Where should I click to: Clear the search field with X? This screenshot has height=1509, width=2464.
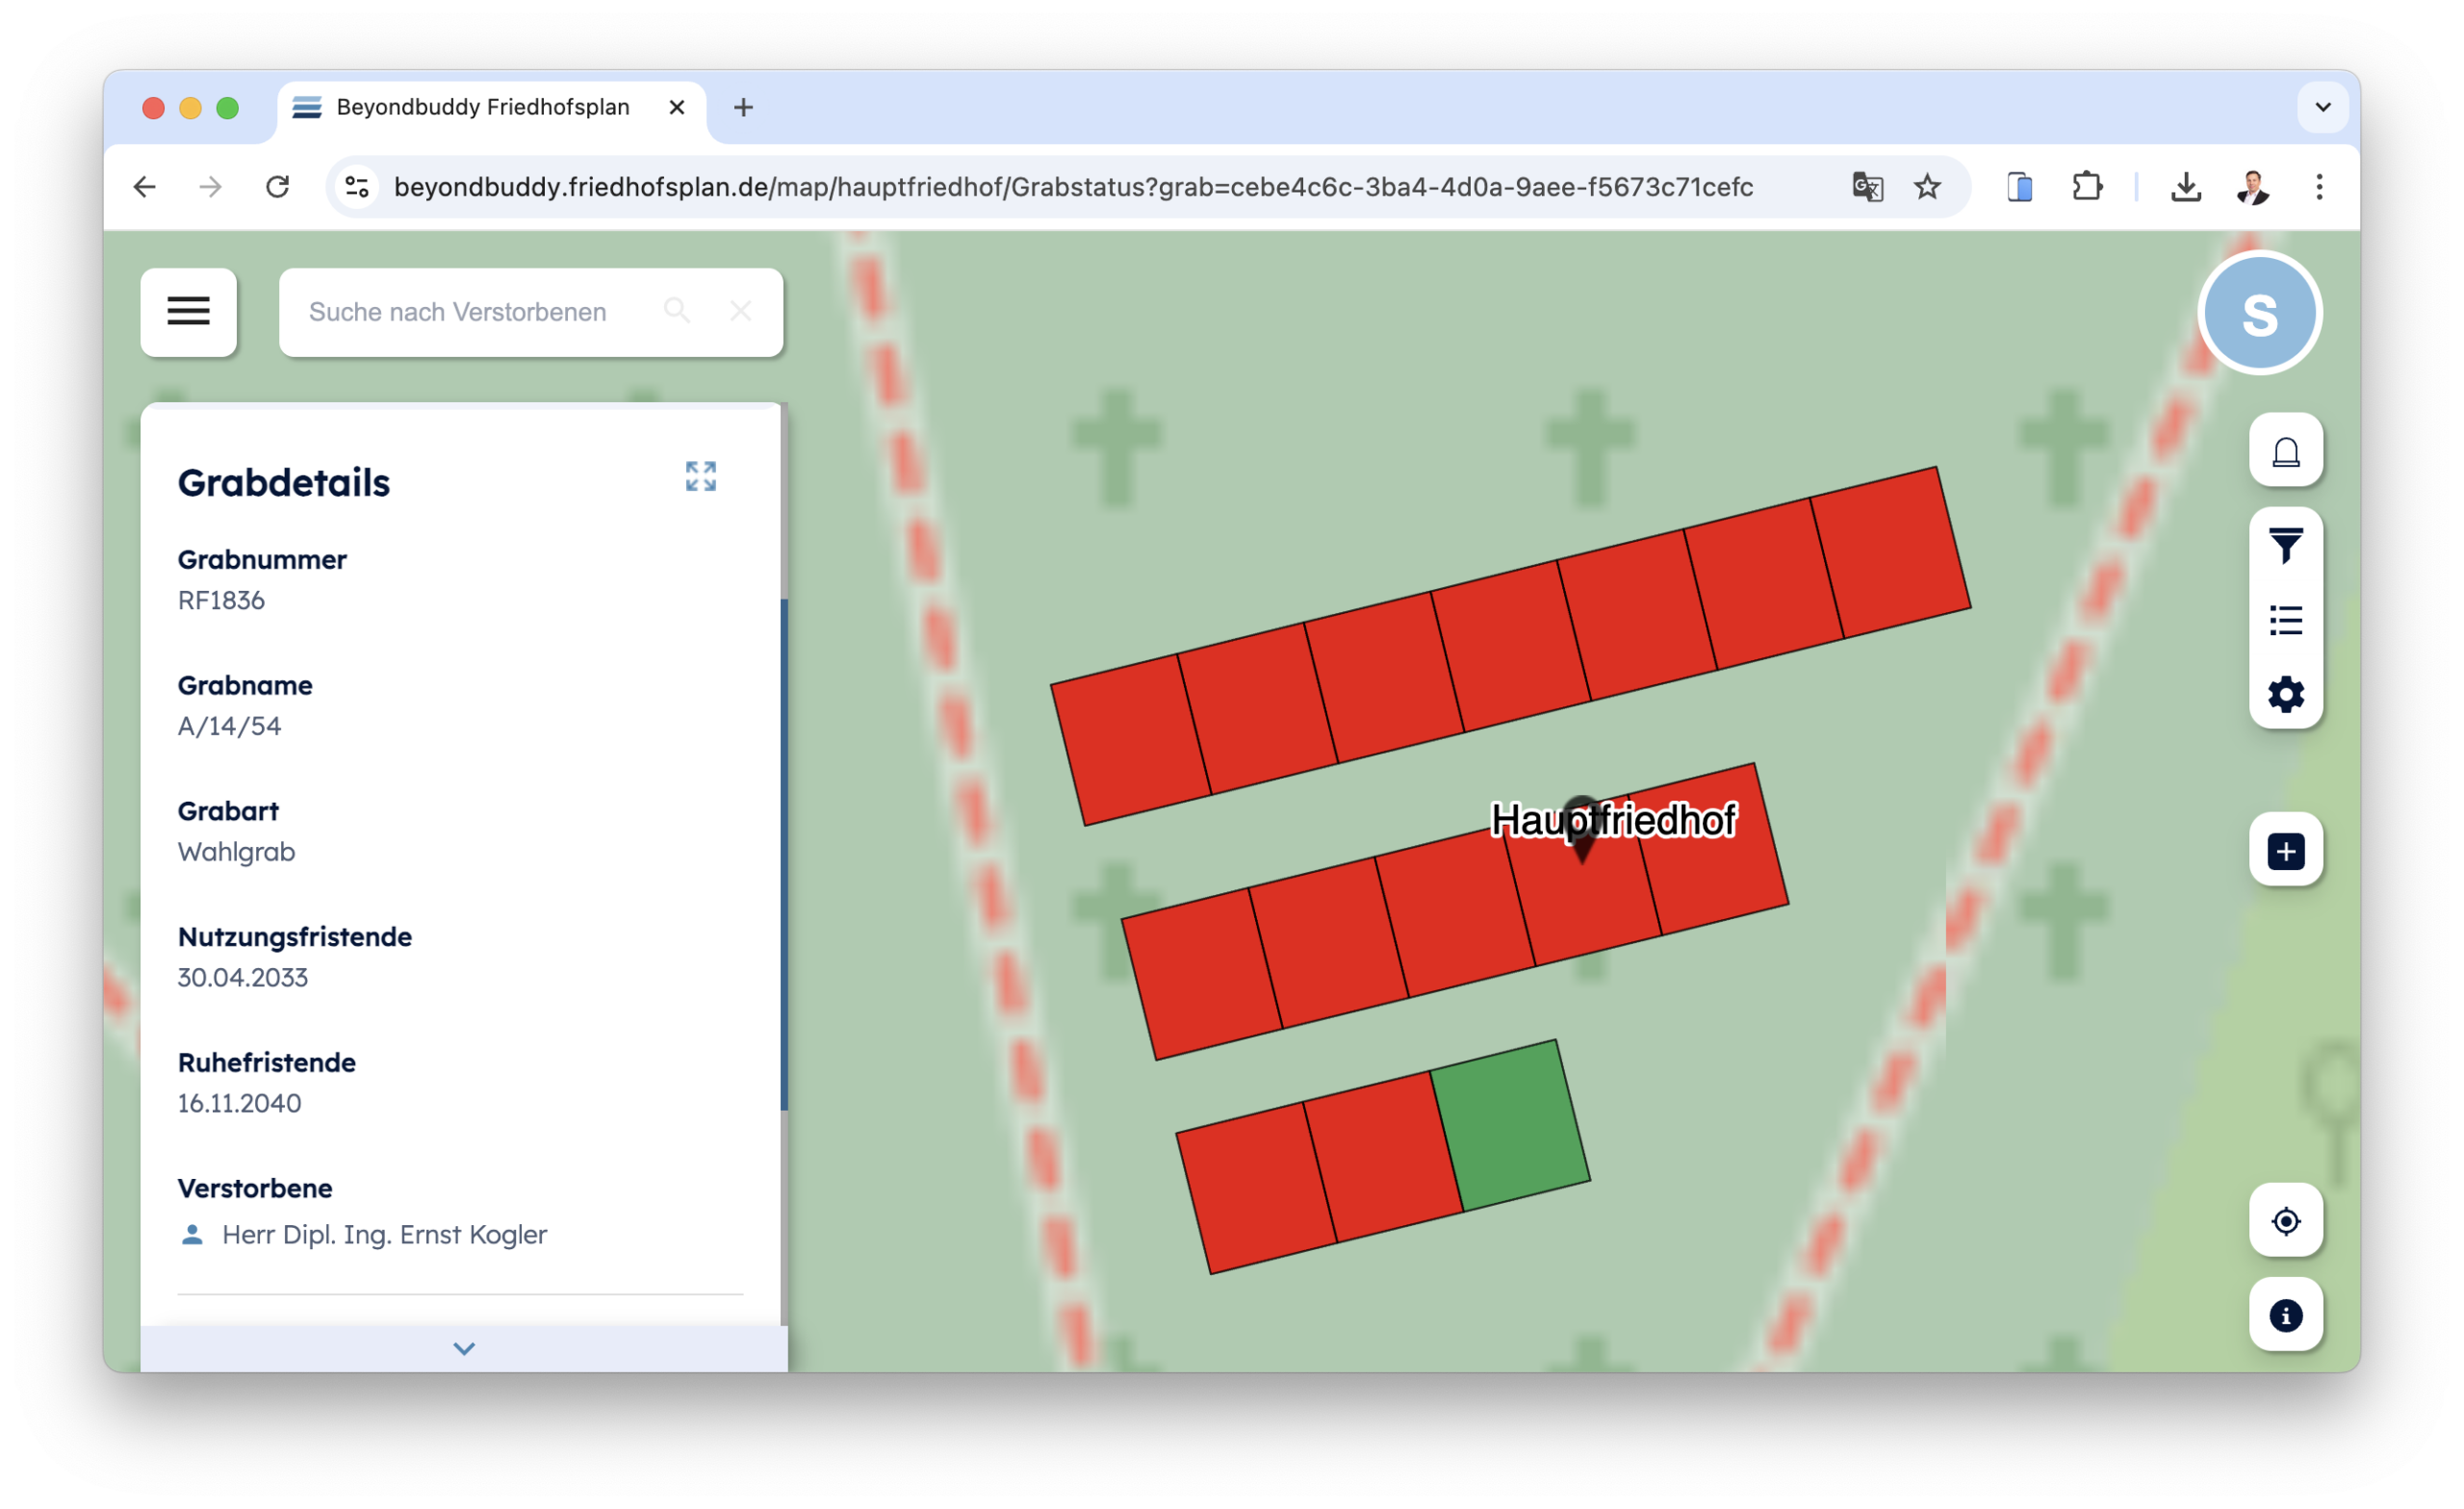[740, 311]
